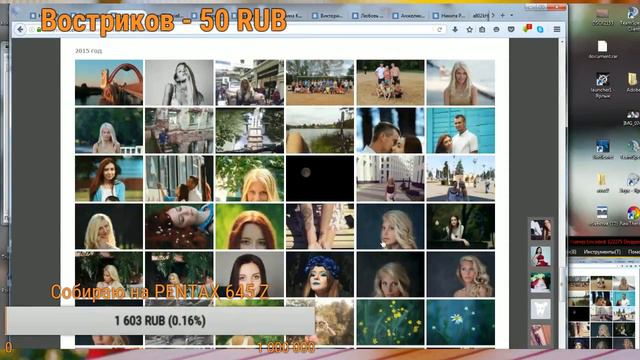Open the BioShock desktop shortcut

(602, 149)
